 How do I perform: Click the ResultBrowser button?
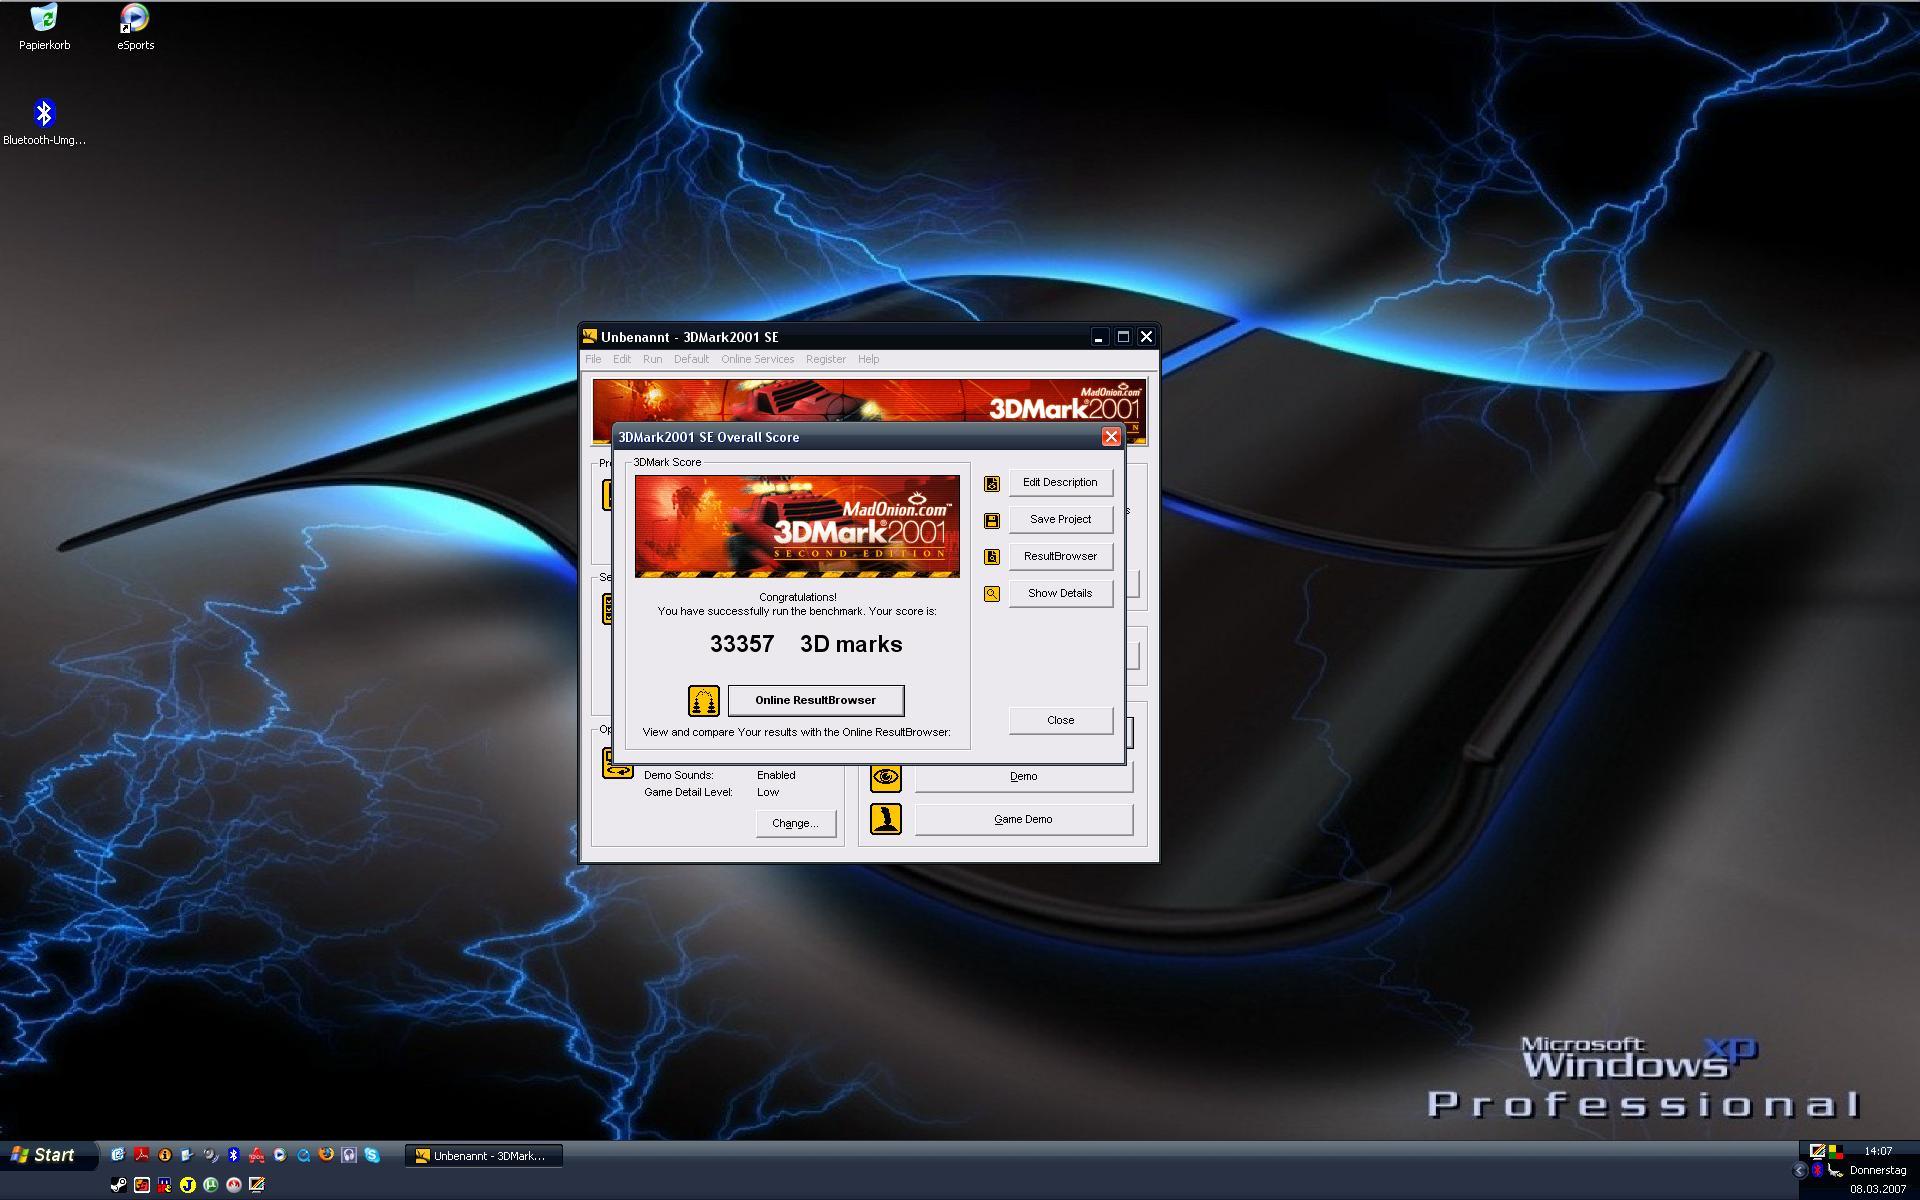[1060, 557]
